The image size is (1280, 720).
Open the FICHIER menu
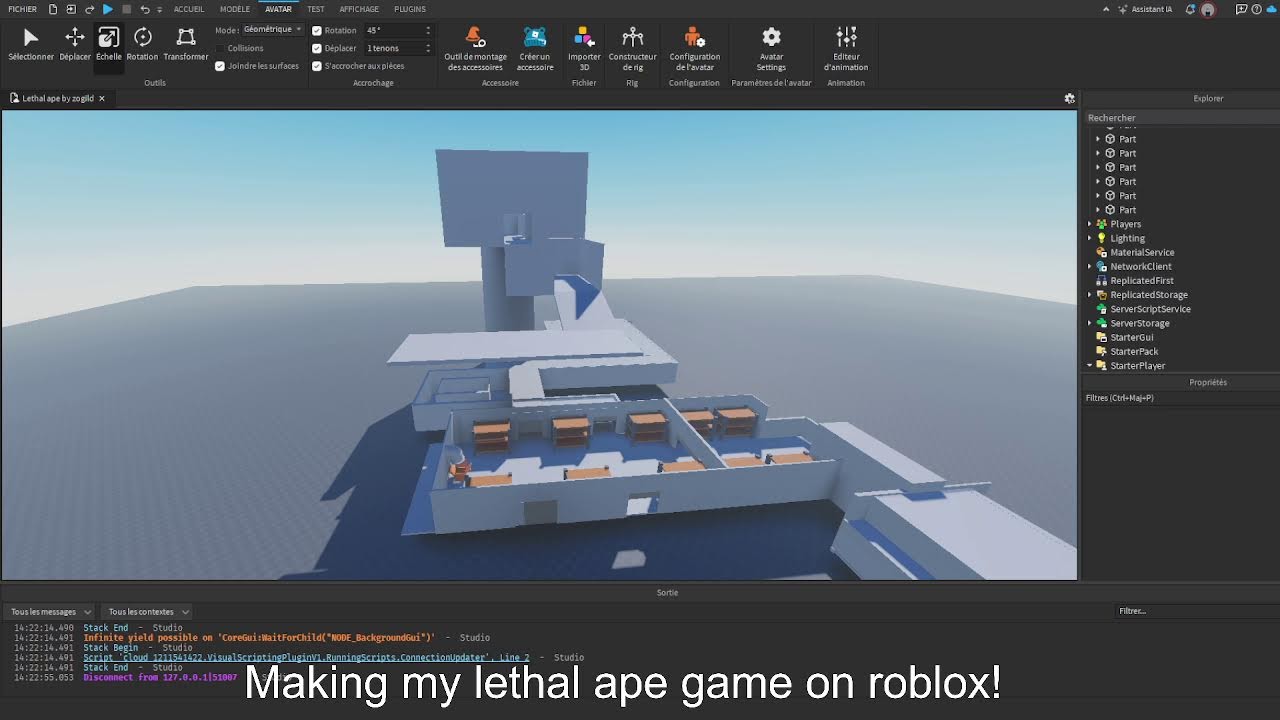coord(22,9)
